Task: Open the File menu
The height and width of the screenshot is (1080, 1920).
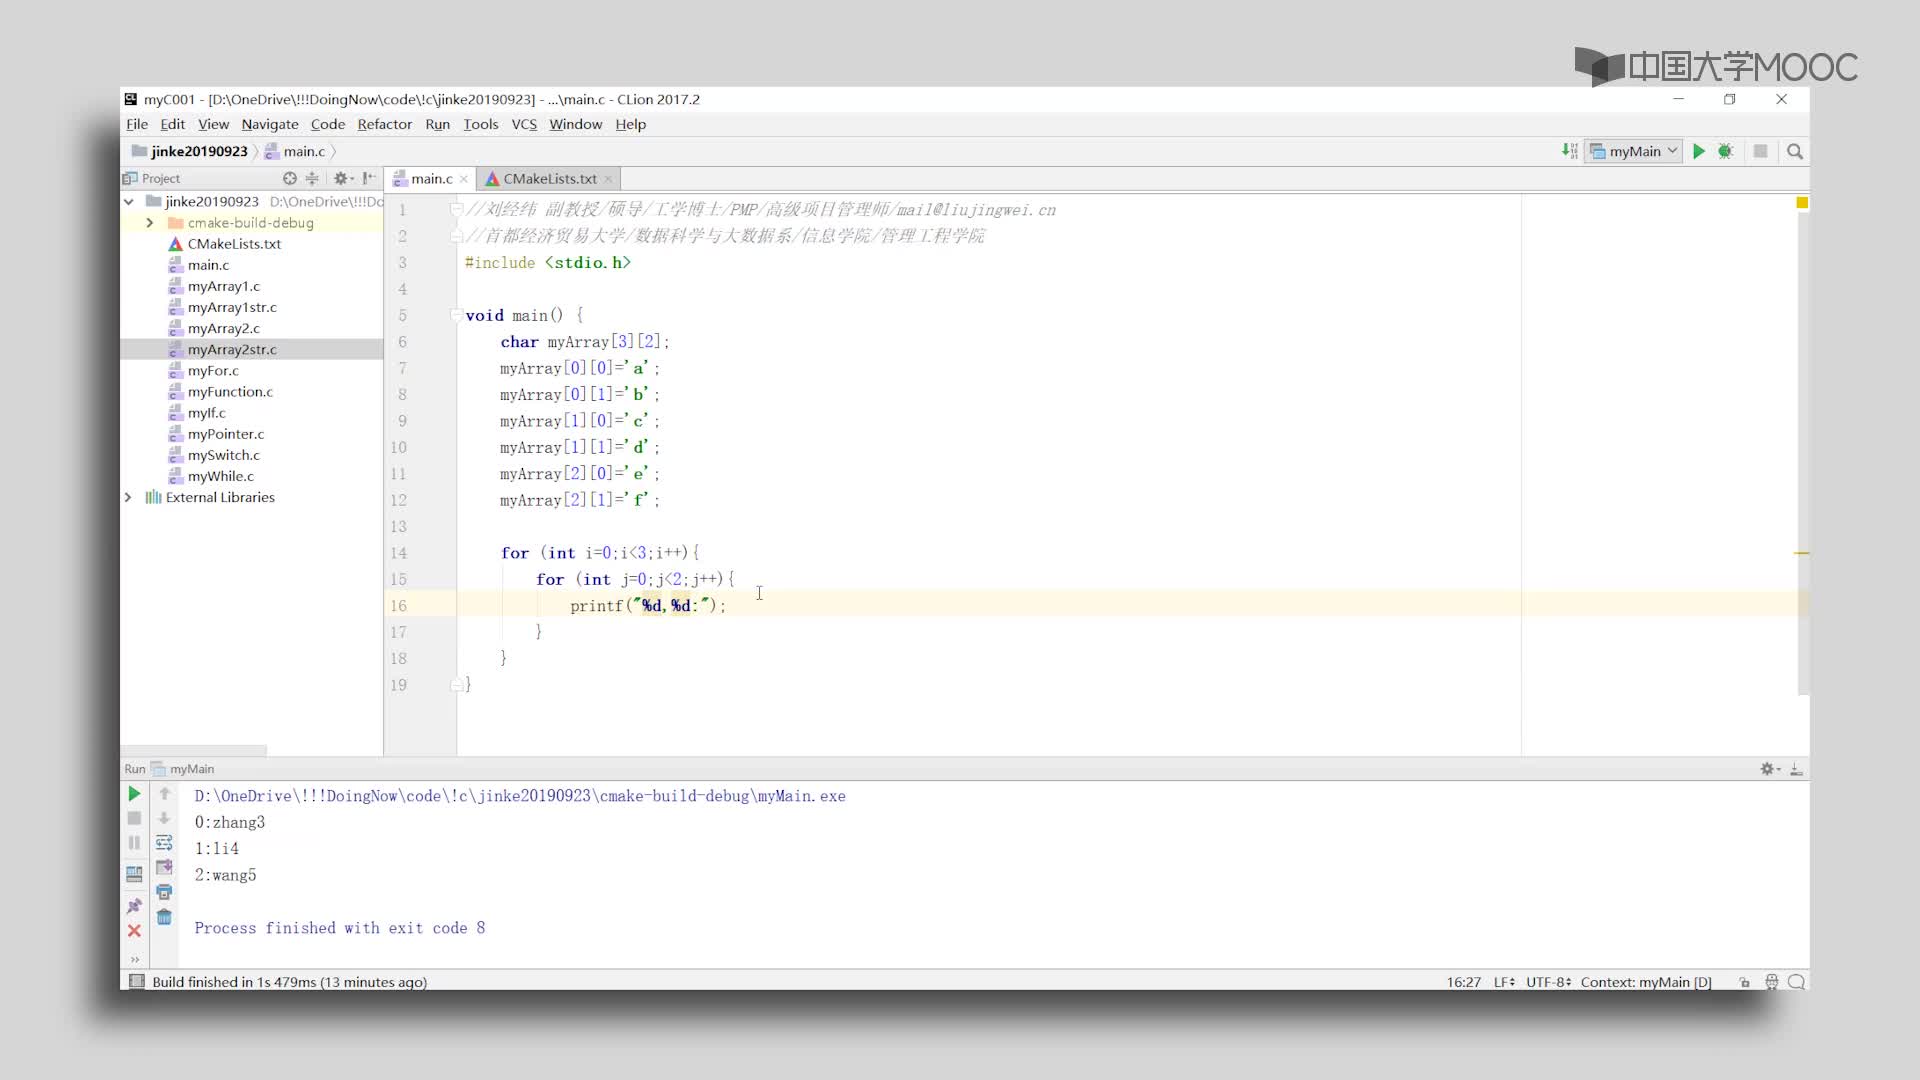Action: [137, 124]
